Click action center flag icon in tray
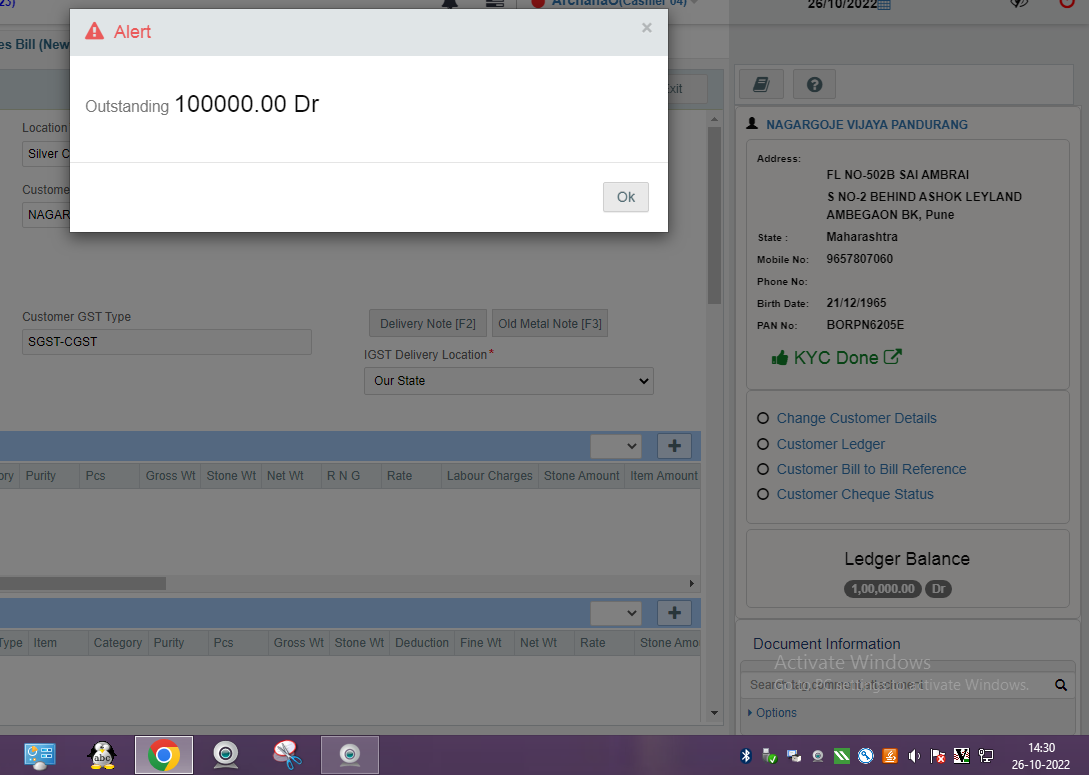Viewport: 1089px width, 775px height. [x=938, y=756]
